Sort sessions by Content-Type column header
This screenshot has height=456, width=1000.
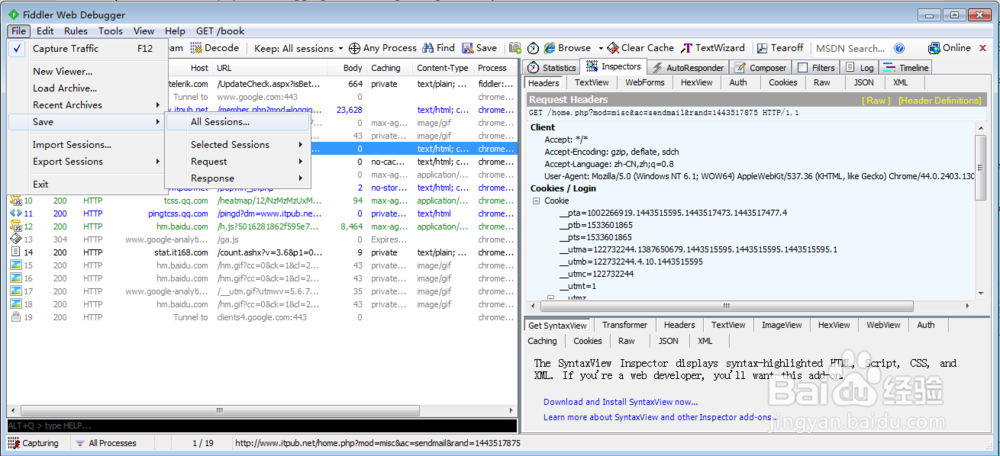(x=443, y=68)
